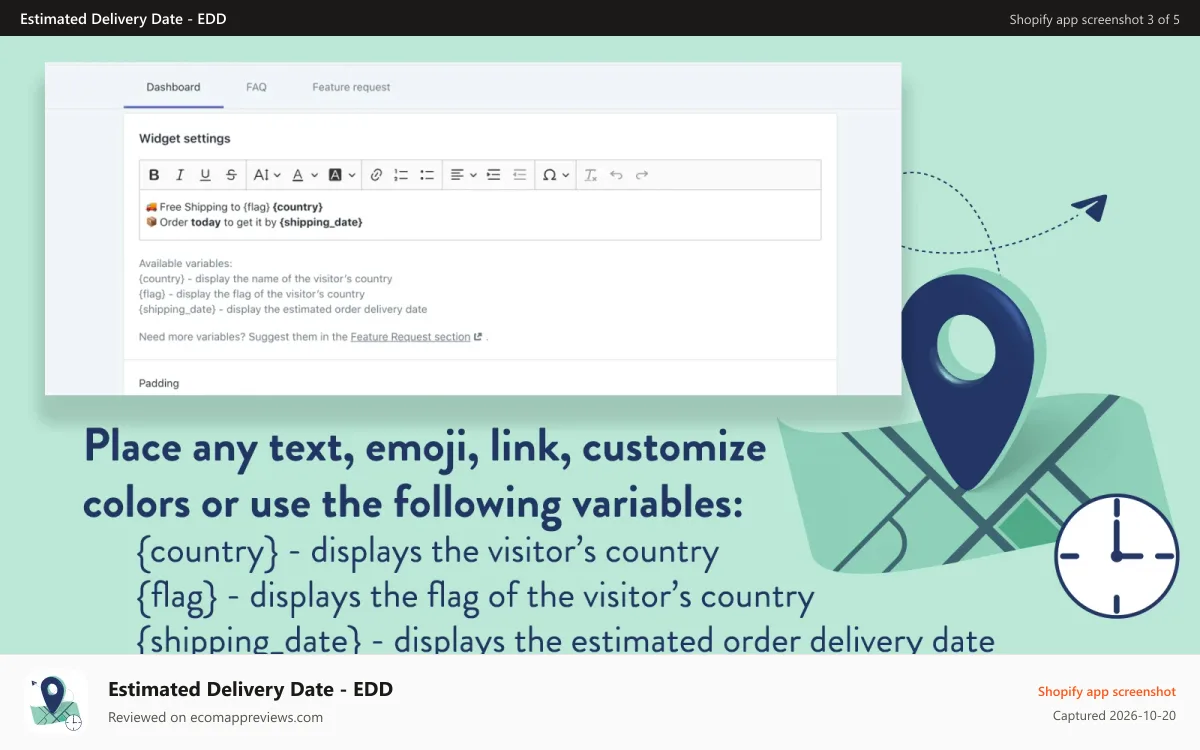Click the '{flag} - display the flag' line
1200x750 pixels.
pyautogui.click(x=252, y=294)
